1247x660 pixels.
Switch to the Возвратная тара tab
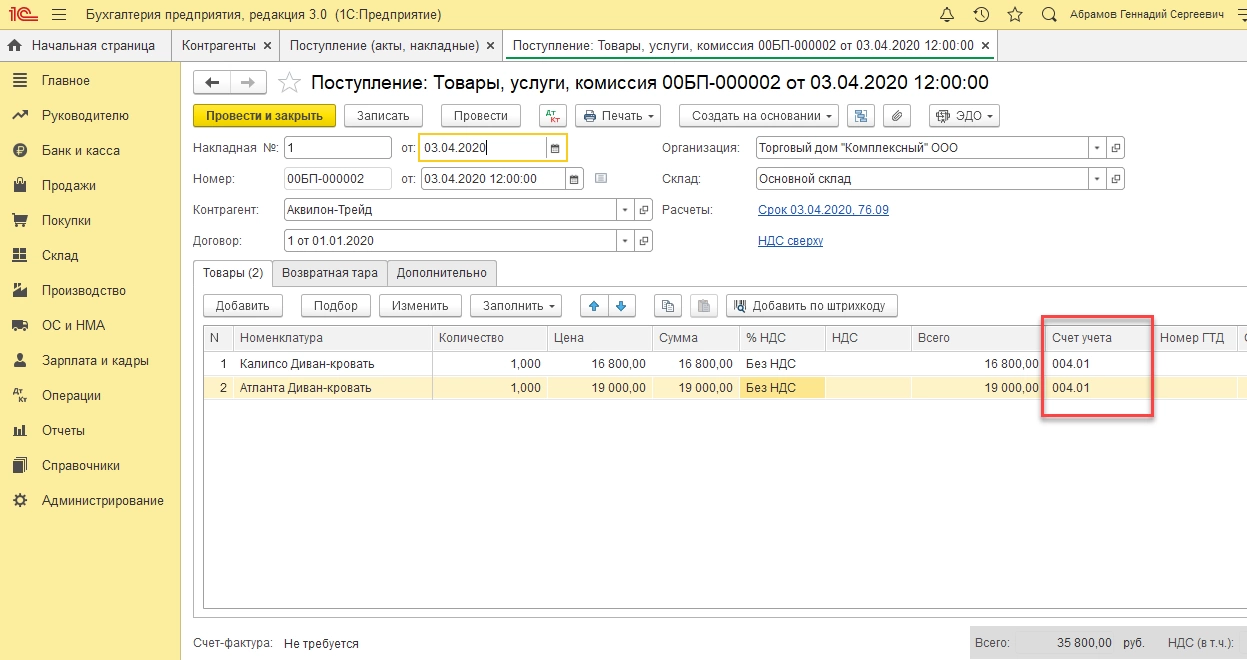pos(329,273)
